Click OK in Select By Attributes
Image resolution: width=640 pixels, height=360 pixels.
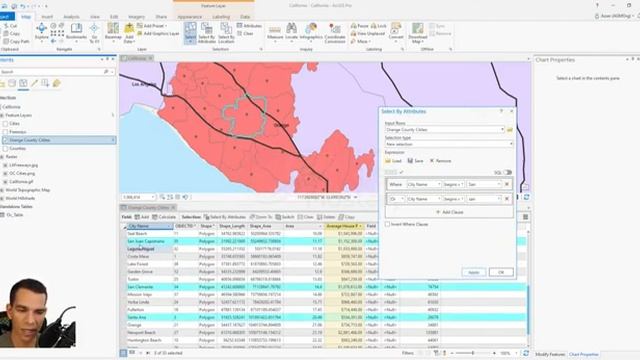501,272
